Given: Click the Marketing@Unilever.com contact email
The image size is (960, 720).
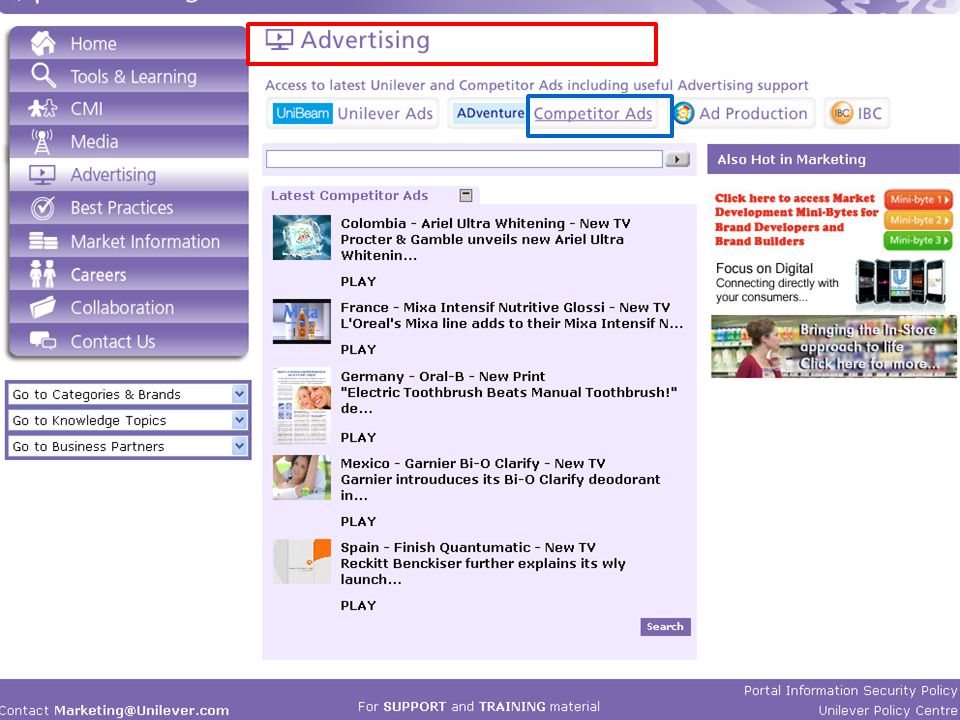Looking at the screenshot, I should [x=141, y=711].
